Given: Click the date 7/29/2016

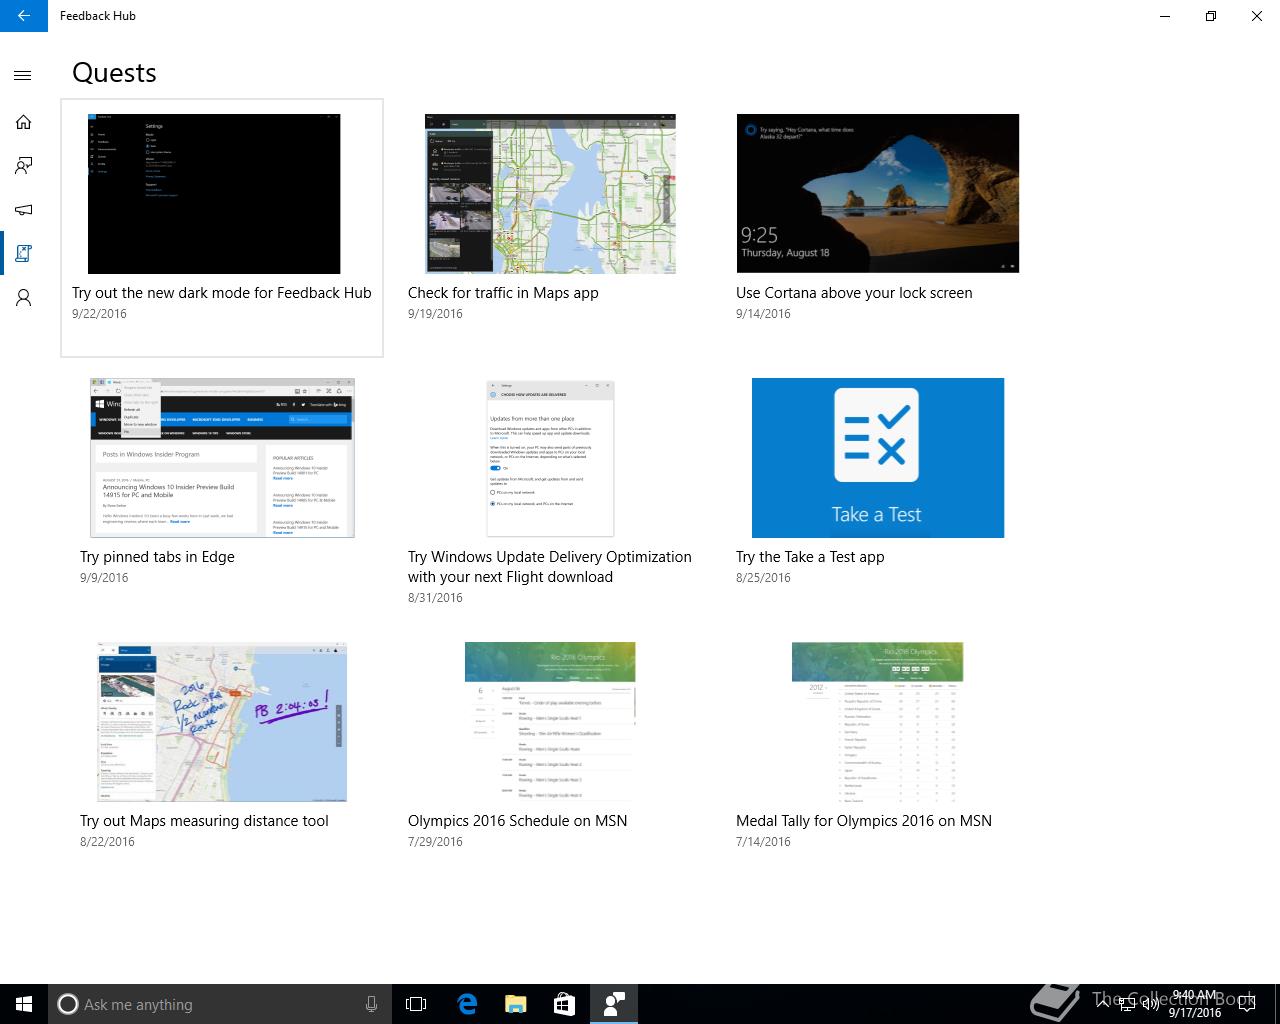Looking at the screenshot, I should [x=435, y=842].
